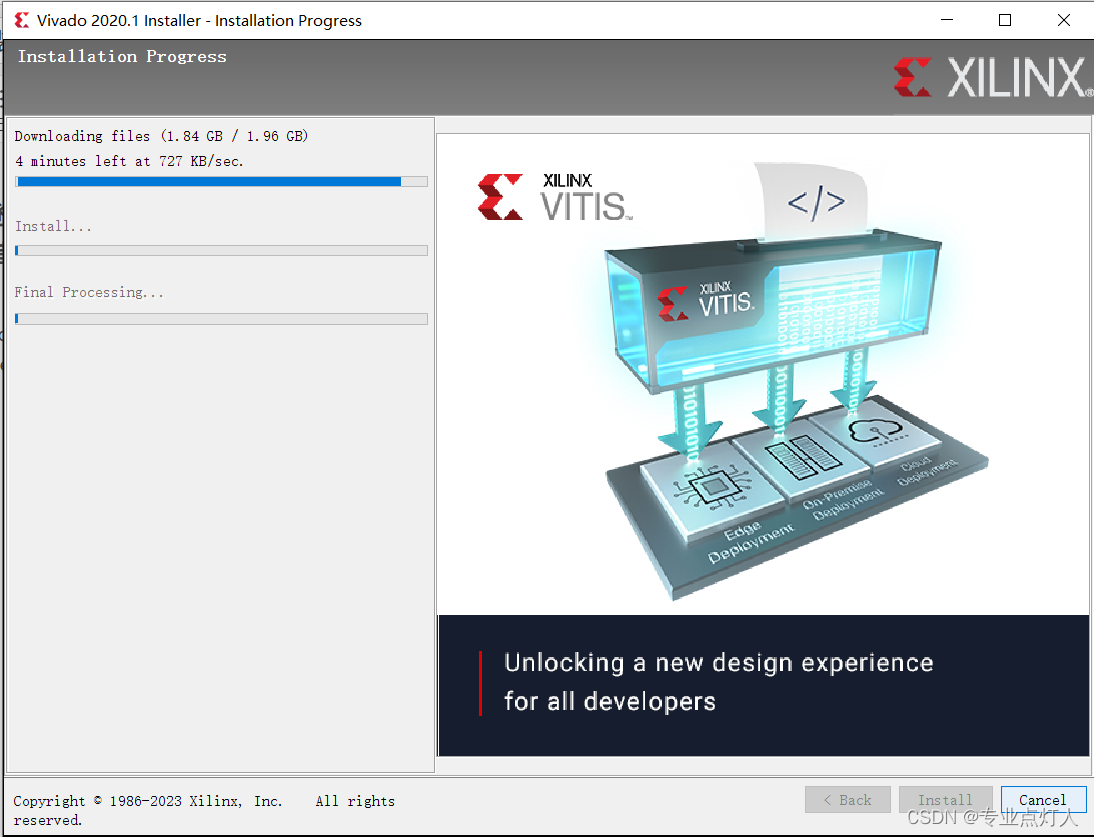The width and height of the screenshot is (1094, 837).
Task: Click 'Unlocking a new design experience' slogan
Action: click(x=719, y=663)
